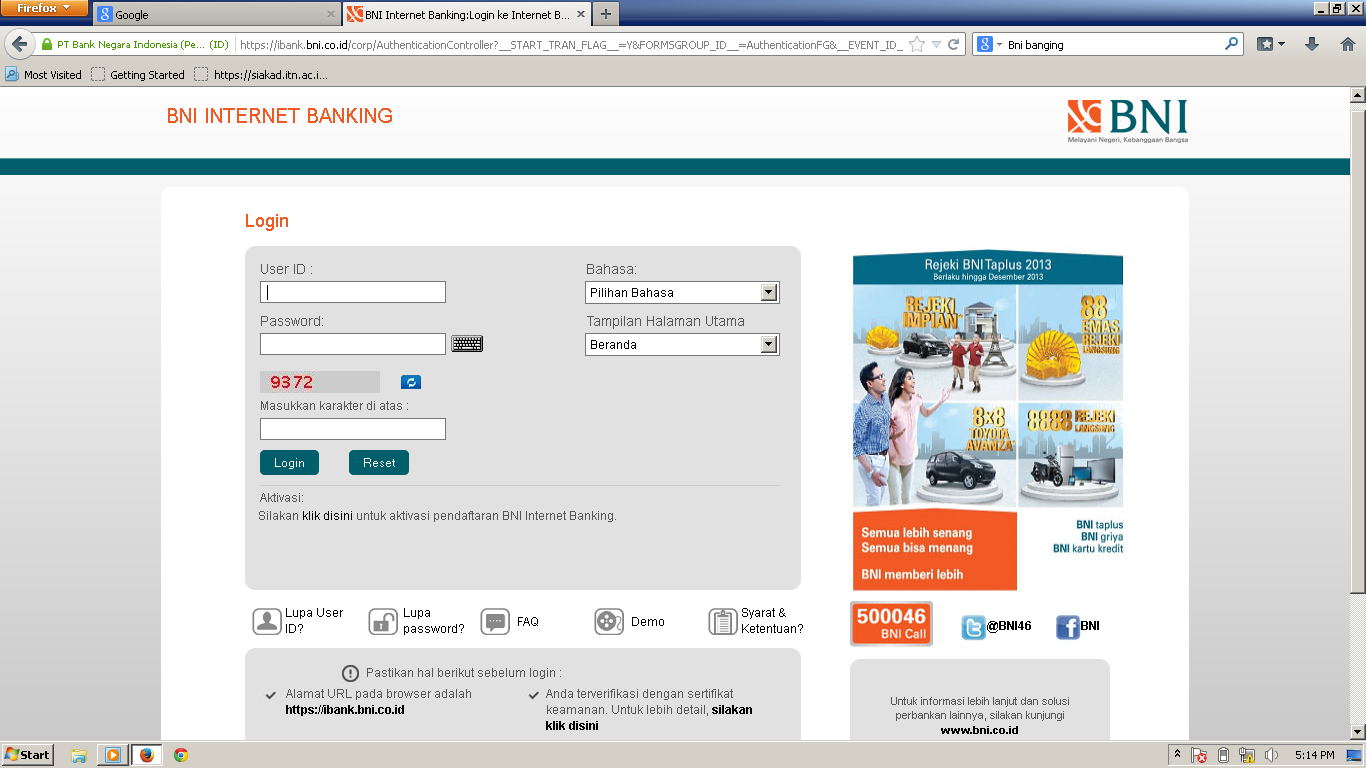Image resolution: width=1366 pixels, height=768 pixels.
Task: Open the BNI Twitter bird icon
Action: [973, 627]
